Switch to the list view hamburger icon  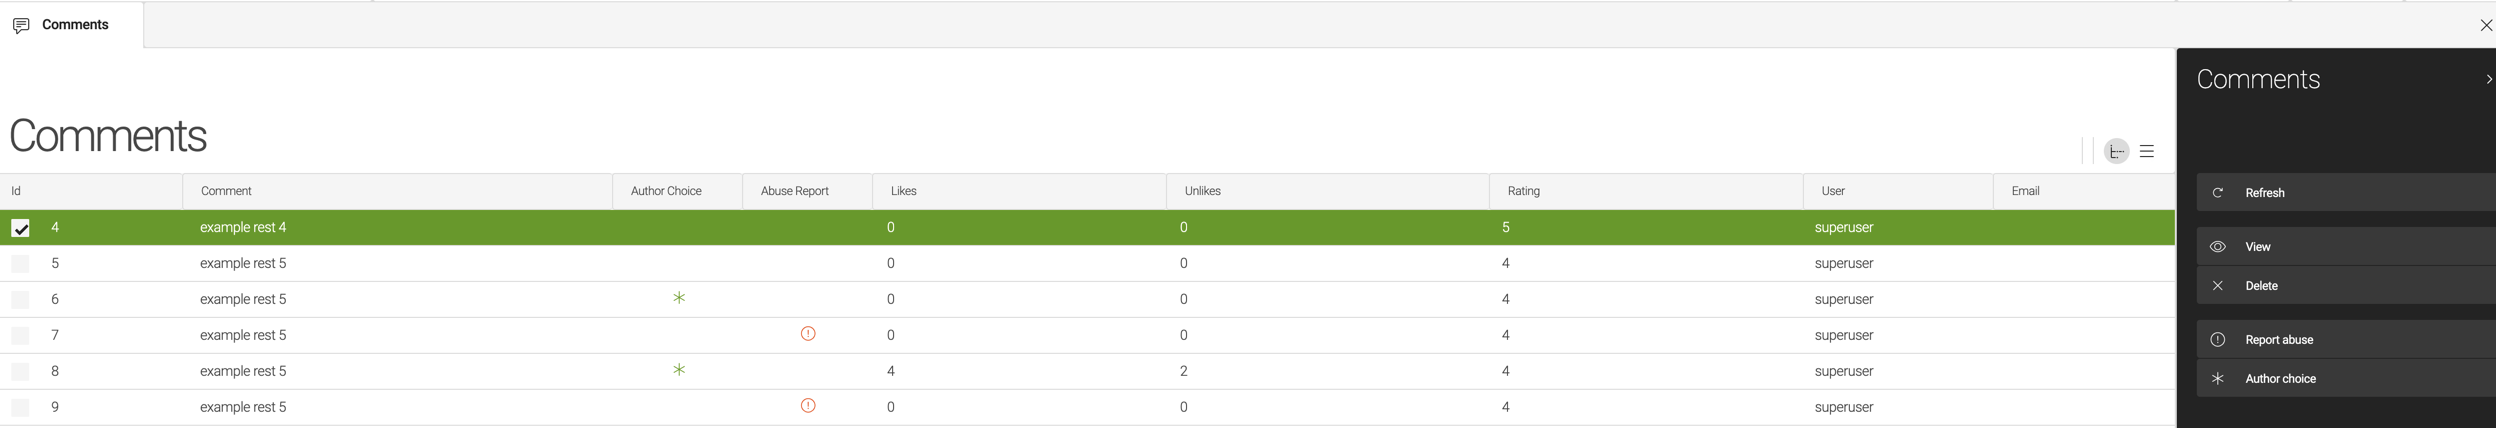[2146, 152]
